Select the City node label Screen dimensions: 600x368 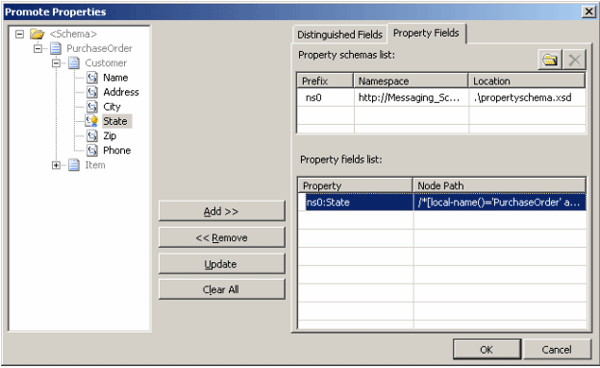coord(112,107)
